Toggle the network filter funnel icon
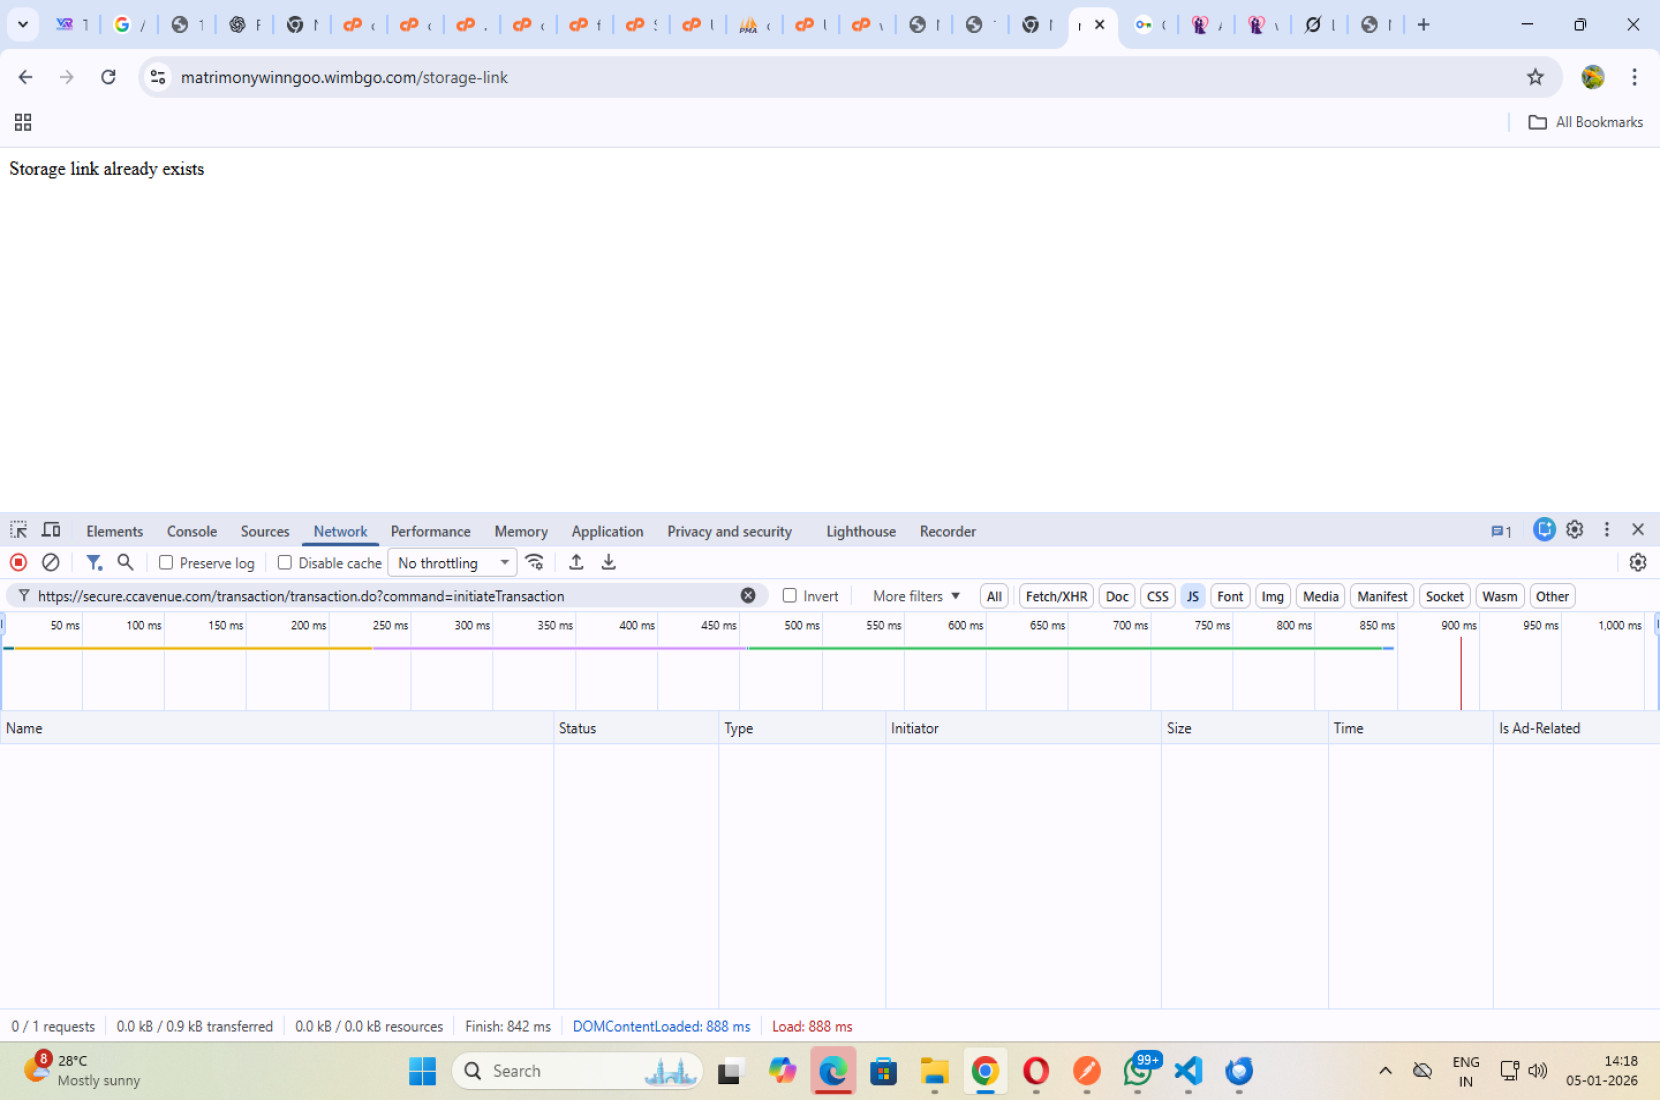1660x1100 pixels. (94, 563)
